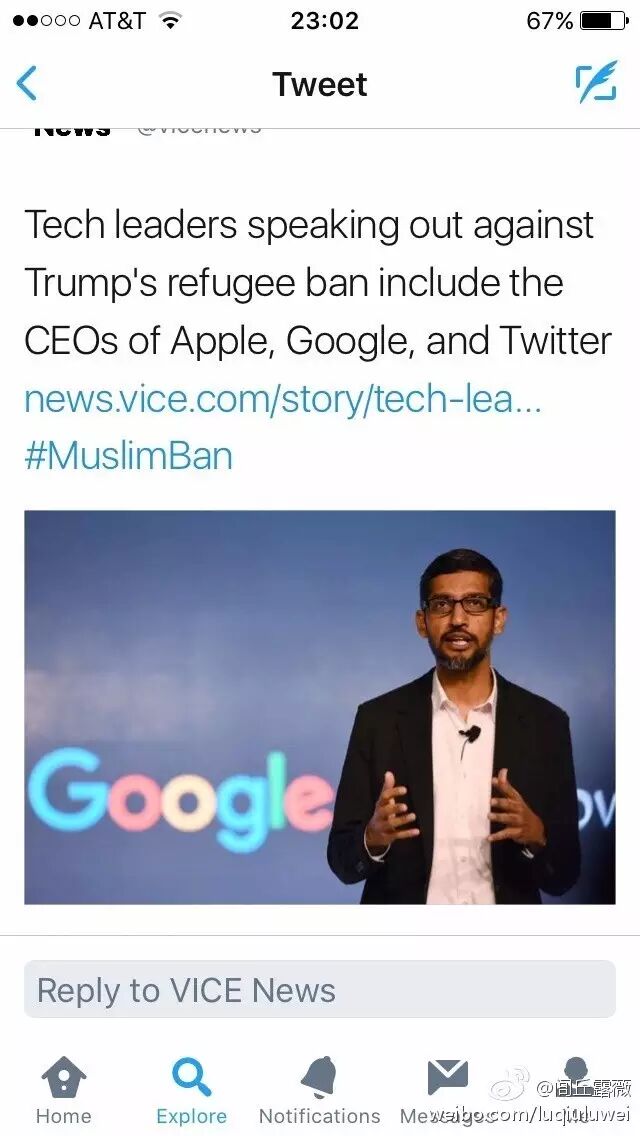Tap the back arrow icon
The image size is (640, 1136).
(27, 83)
